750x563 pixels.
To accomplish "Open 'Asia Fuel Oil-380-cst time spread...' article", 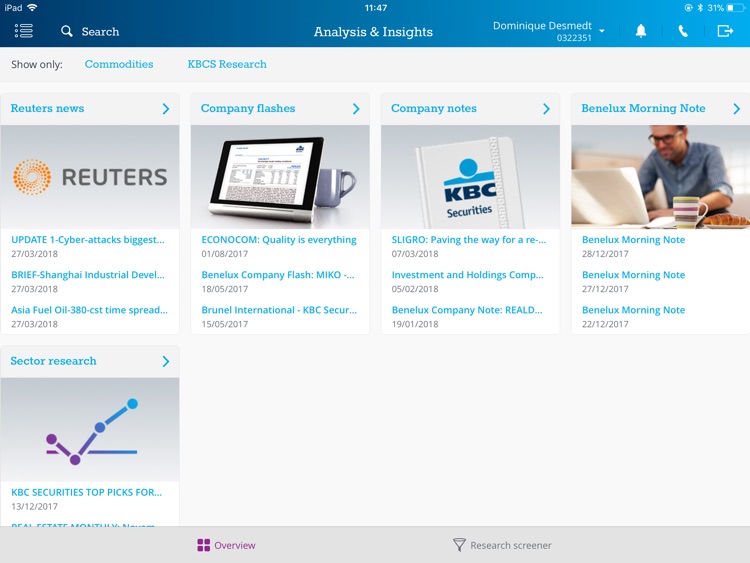I will tap(89, 309).
